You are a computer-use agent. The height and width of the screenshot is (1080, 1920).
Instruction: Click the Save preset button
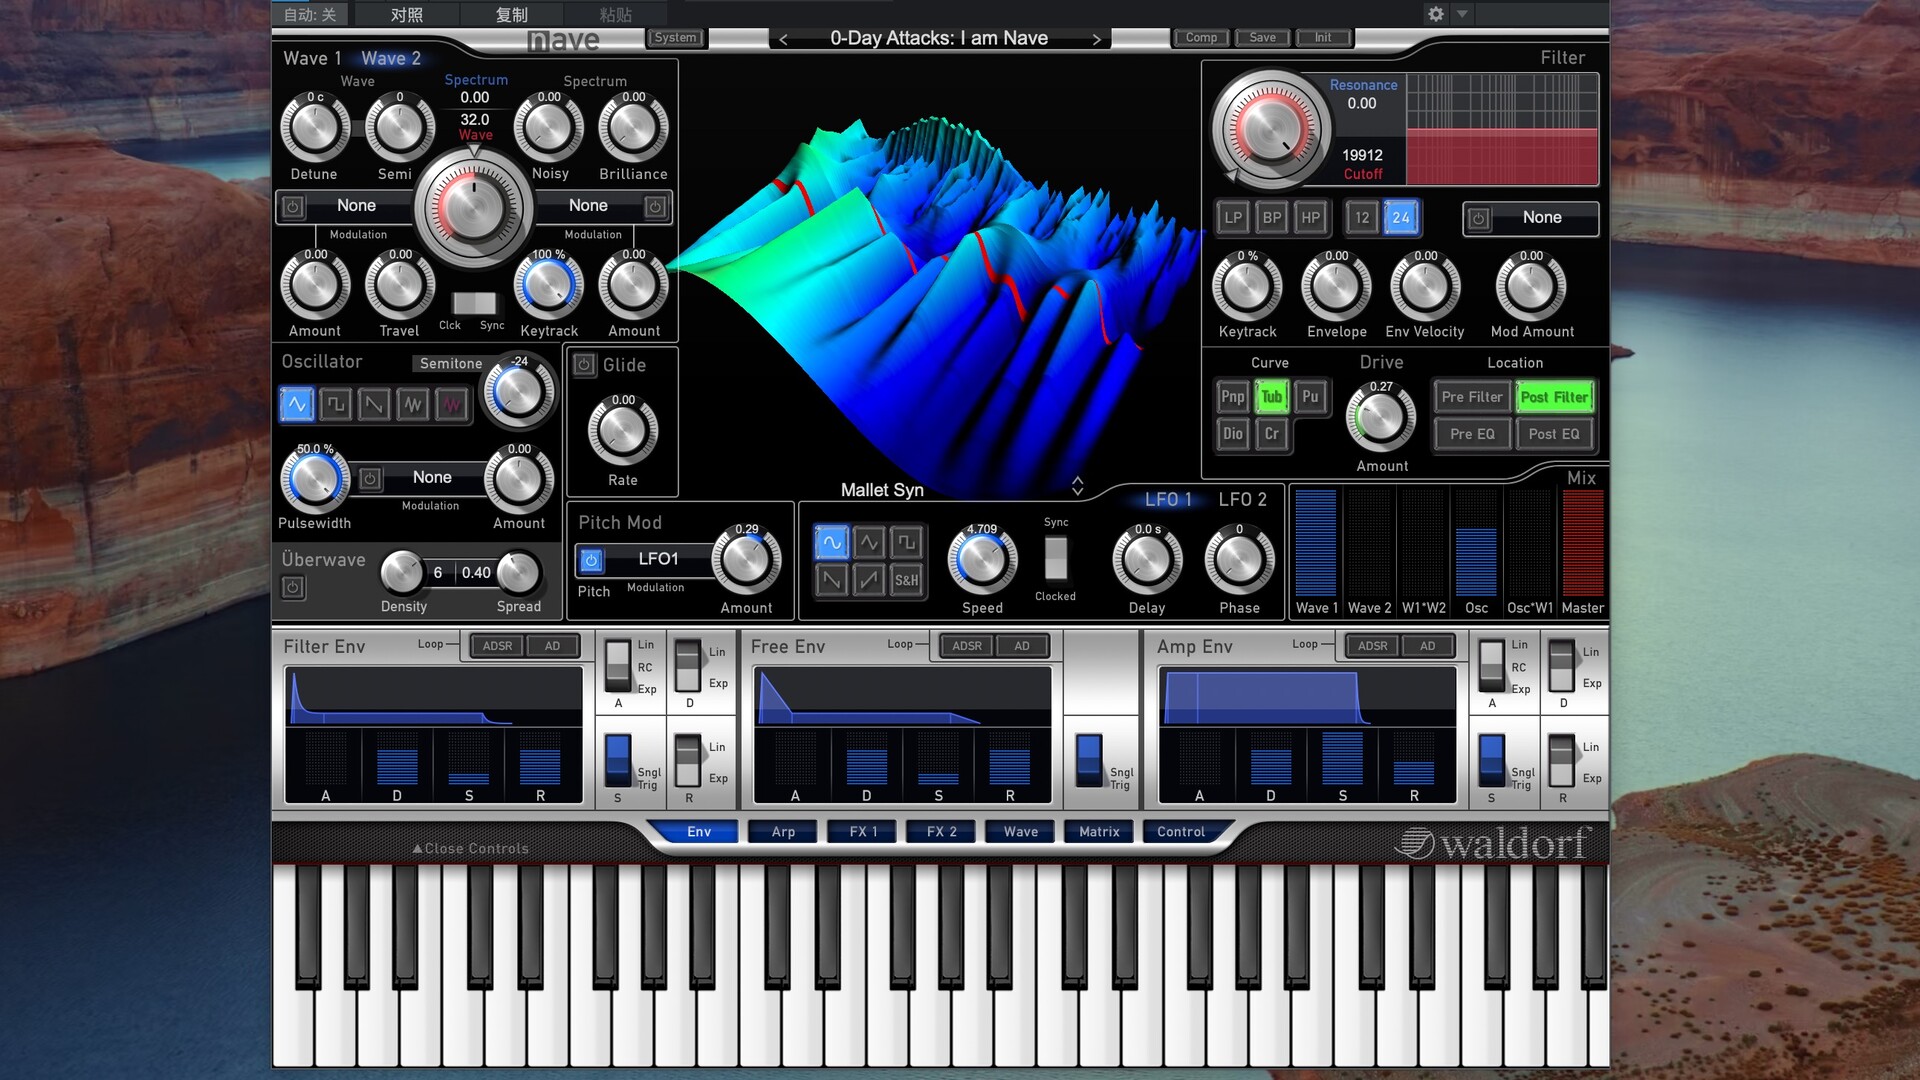tap(1262, 38)
